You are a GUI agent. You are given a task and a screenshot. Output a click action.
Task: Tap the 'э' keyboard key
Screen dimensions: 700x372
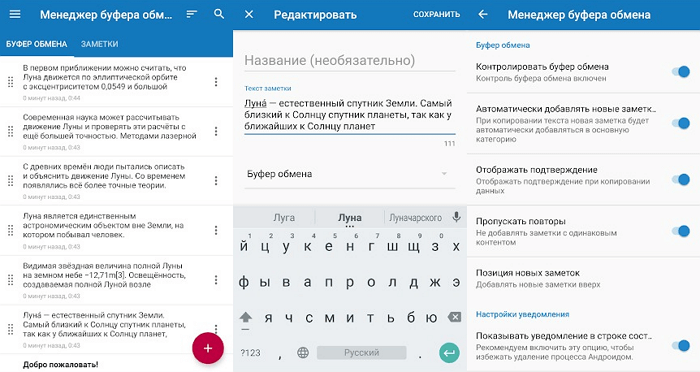click(x=456, y=282)
